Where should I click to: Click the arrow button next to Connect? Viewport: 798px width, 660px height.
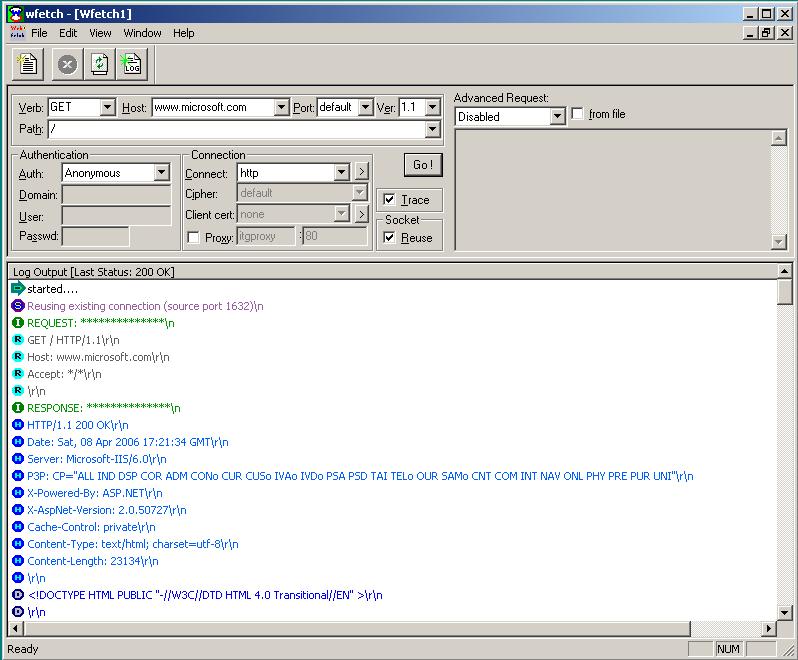coord(361,171)
